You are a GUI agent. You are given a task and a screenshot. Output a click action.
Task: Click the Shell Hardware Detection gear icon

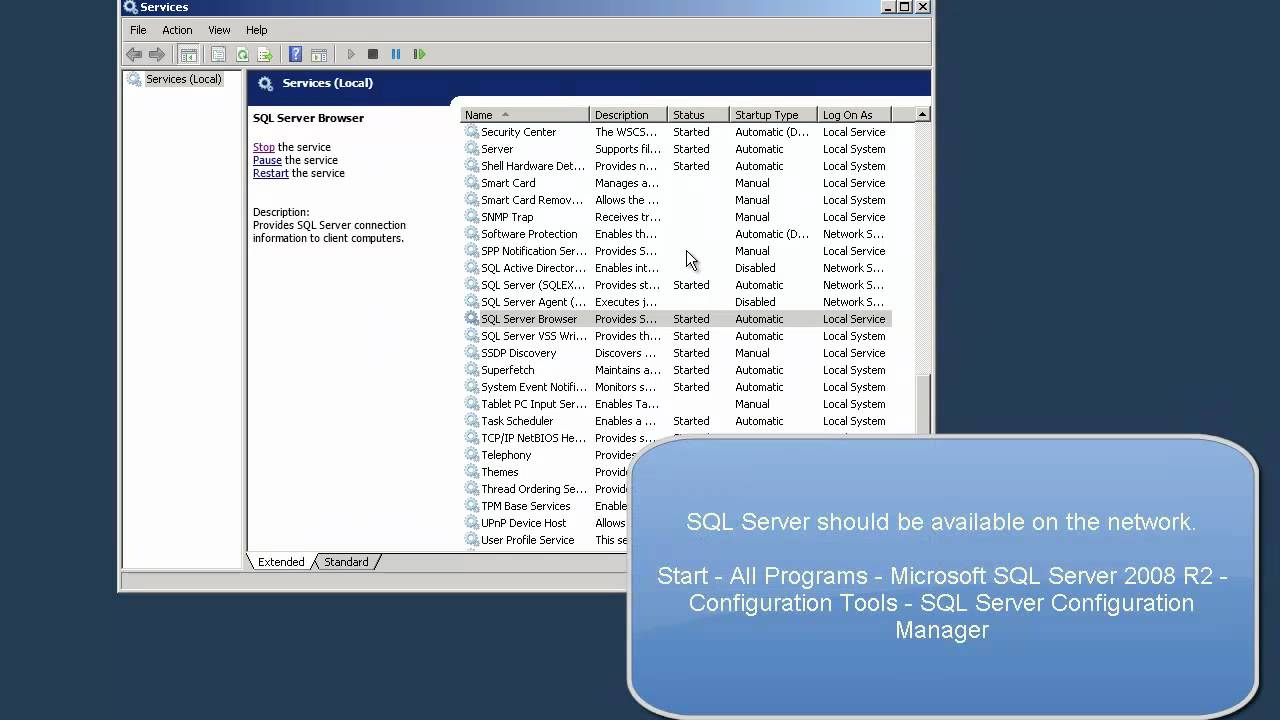pyautogui.click(x=472, y=166)
